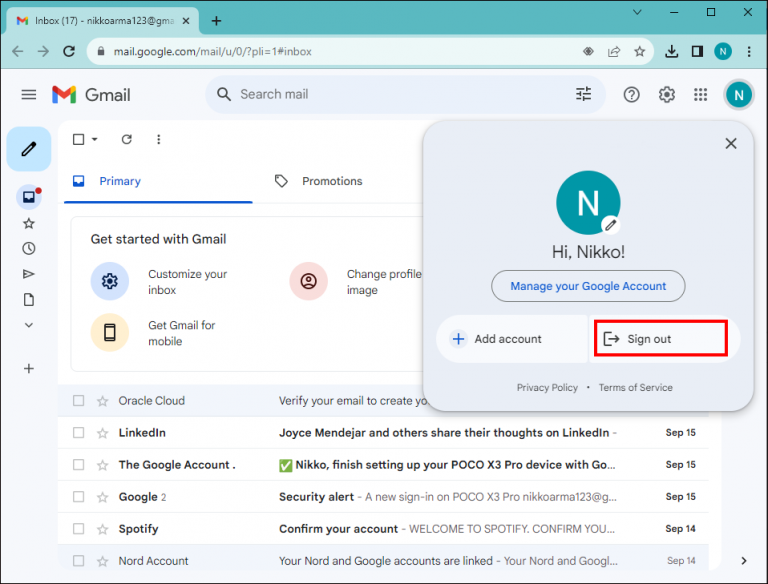Click Change profile image
768x584 pixels.
click(x=356, y=282)
